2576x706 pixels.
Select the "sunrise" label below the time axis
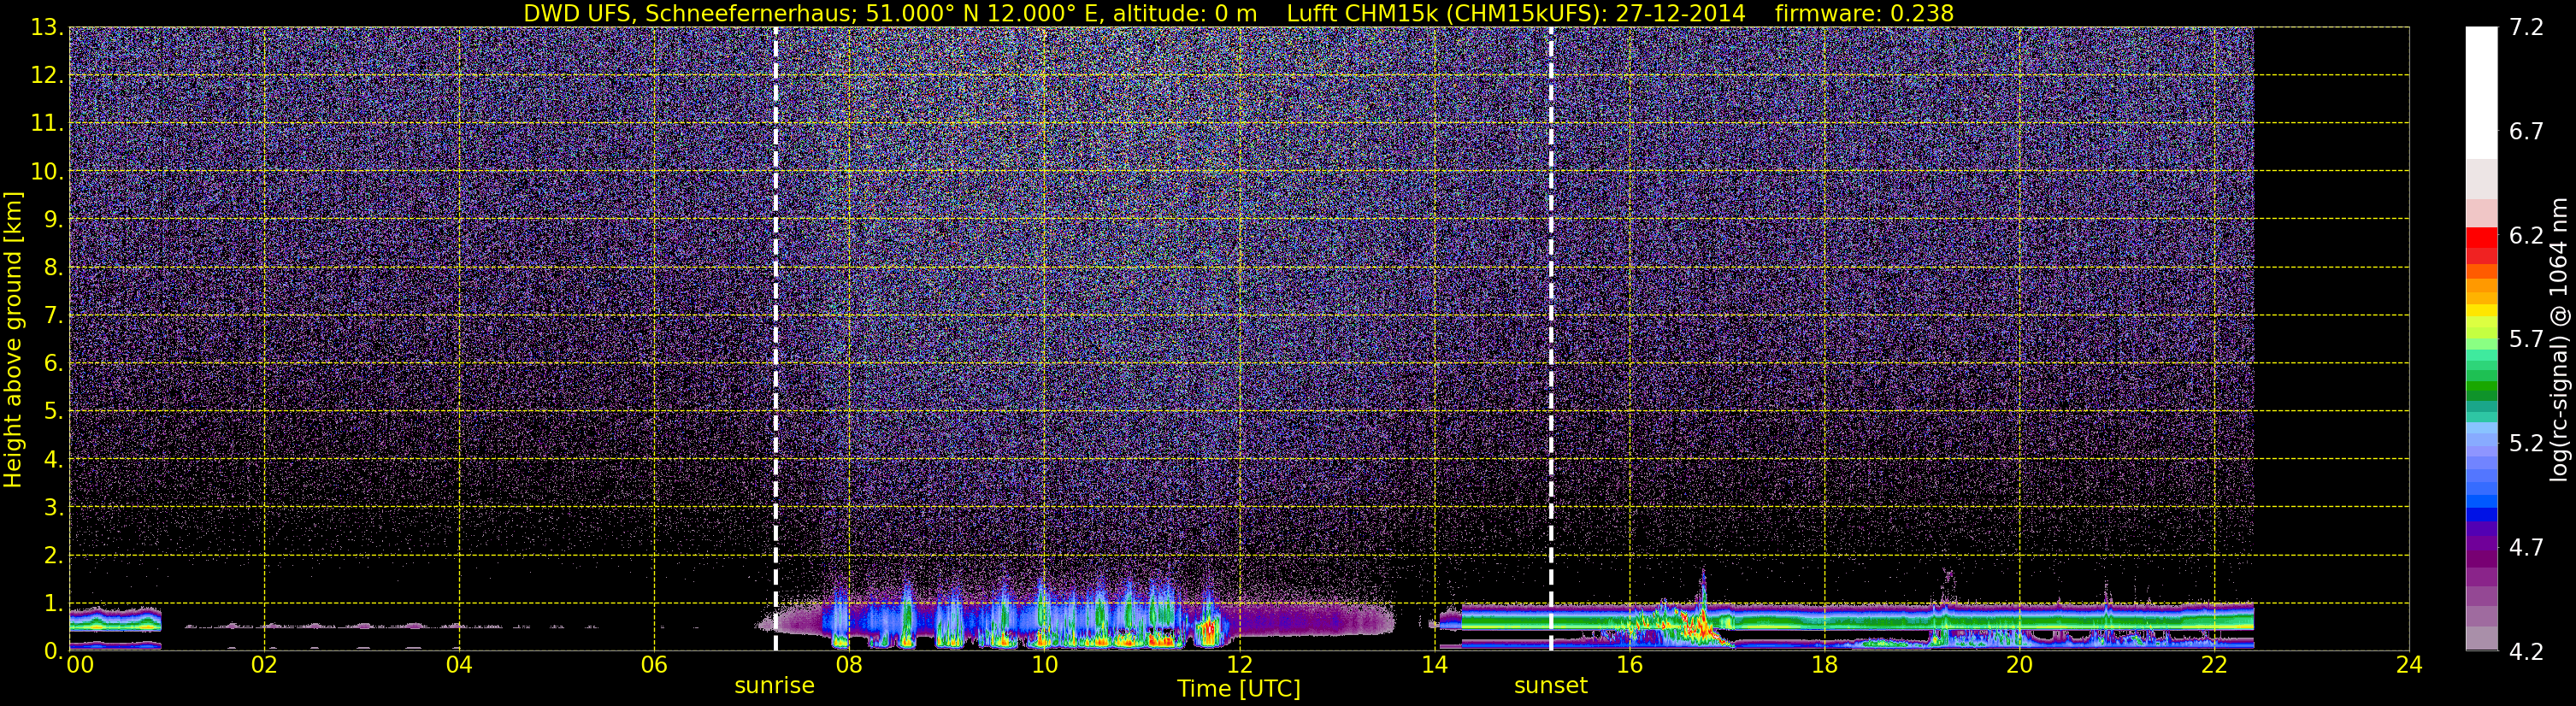pos(775,686)
